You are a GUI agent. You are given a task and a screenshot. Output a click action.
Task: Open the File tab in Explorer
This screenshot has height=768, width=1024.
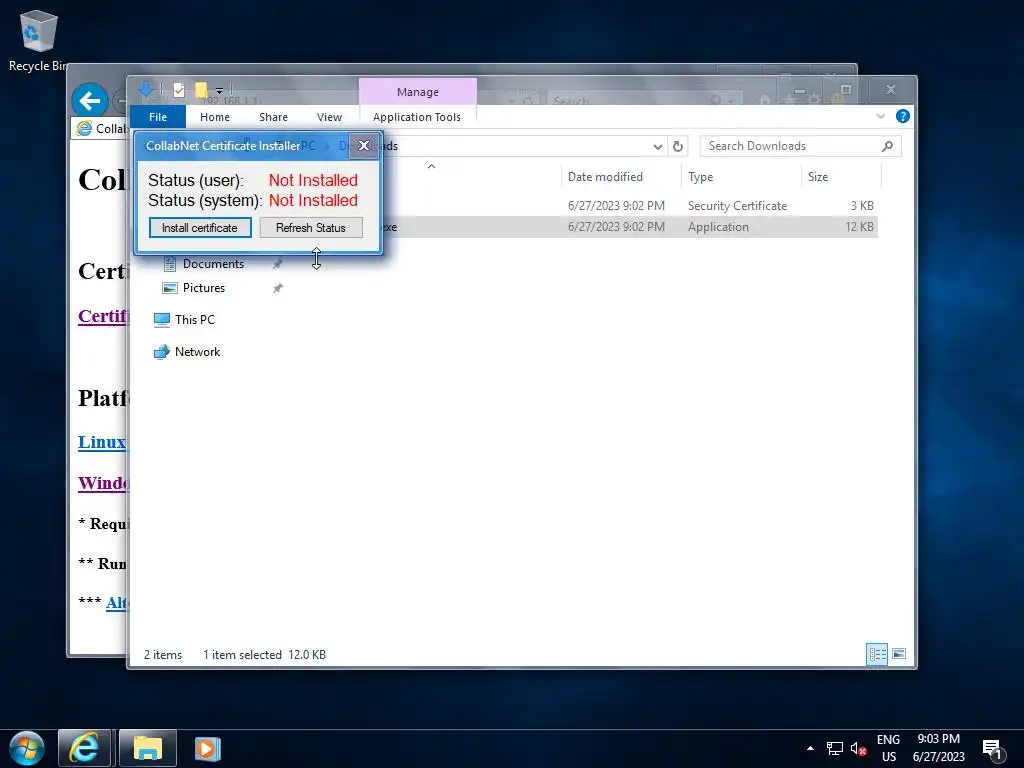click(x=158, y=117)
